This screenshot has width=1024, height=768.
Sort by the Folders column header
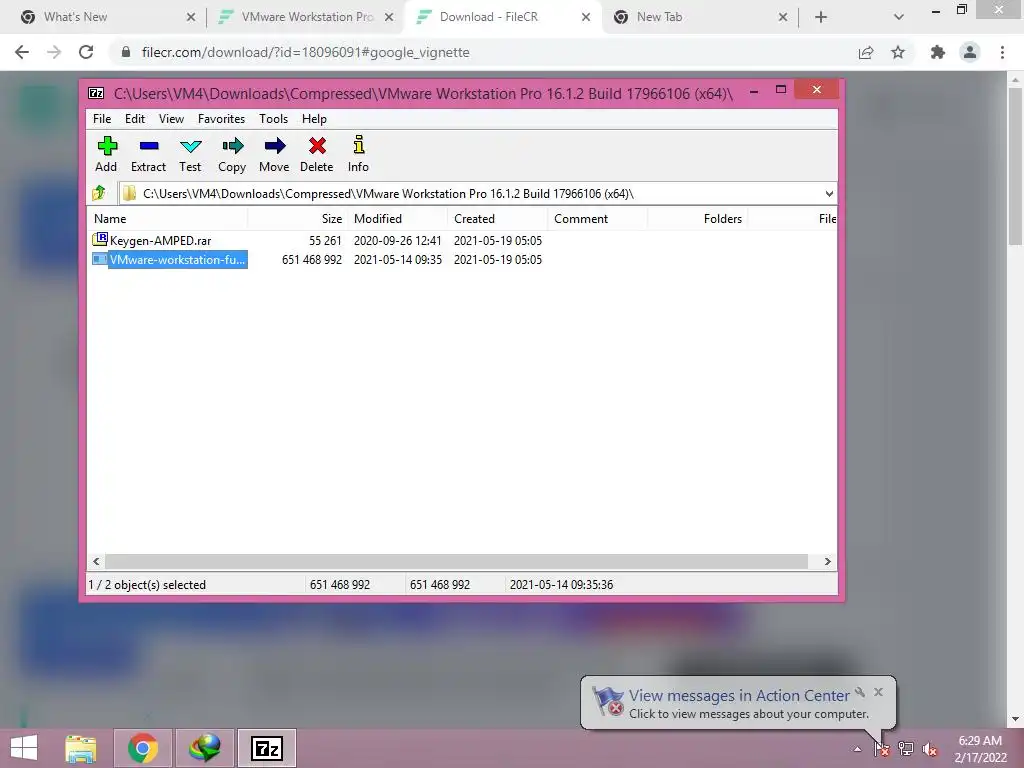(x=698, y=219)
